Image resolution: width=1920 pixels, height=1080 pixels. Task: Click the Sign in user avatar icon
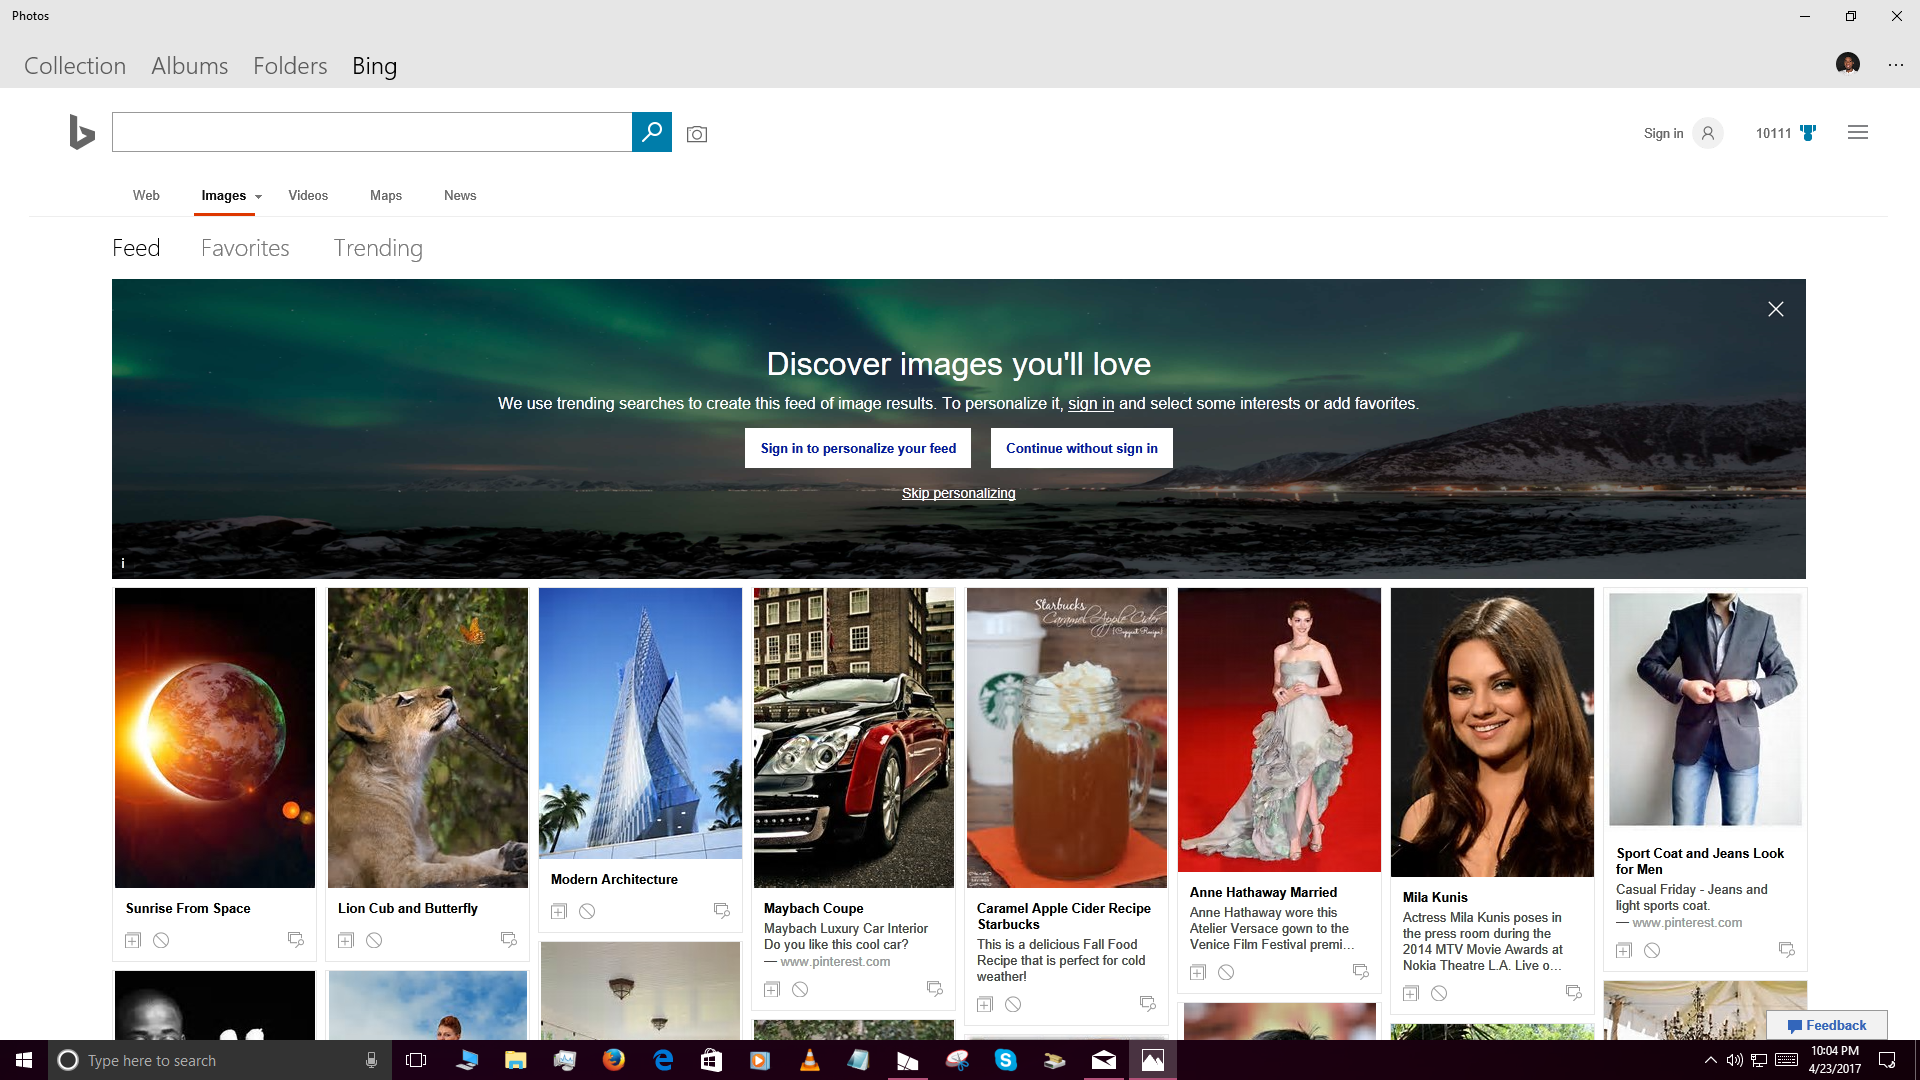1708,133
